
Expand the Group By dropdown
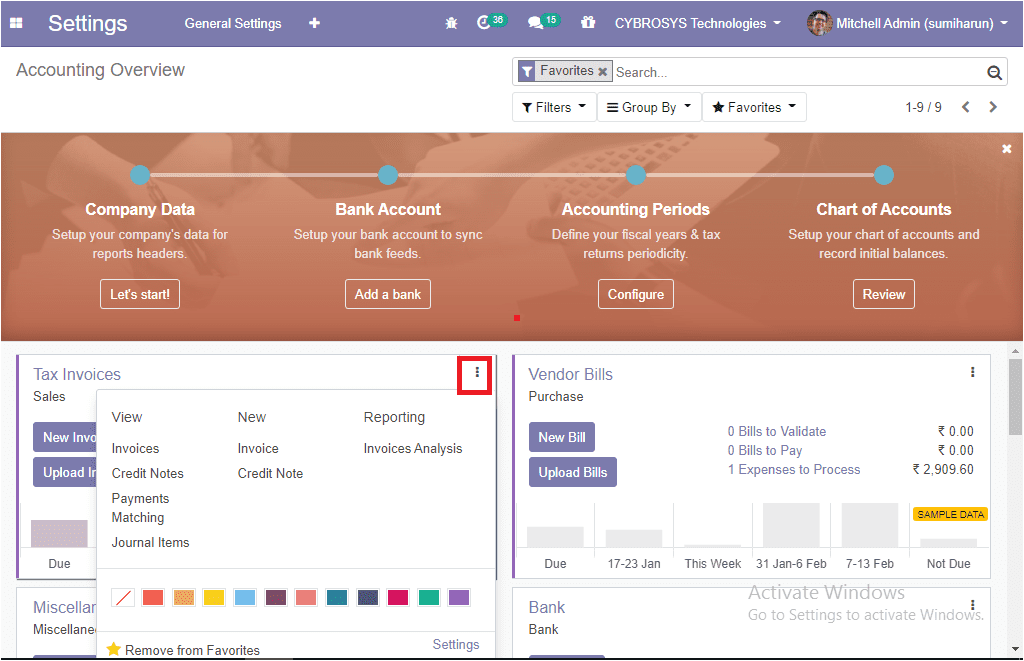(649, 107)
